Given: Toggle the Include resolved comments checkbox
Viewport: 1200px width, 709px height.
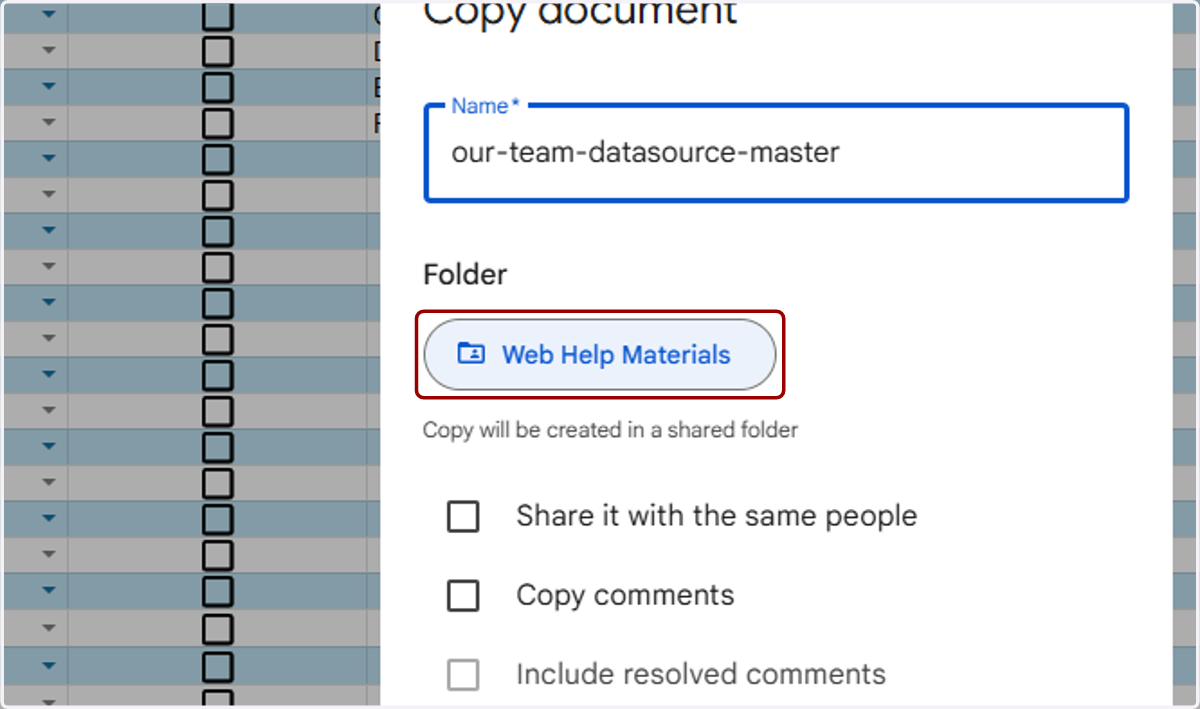Looking at the screenshot, I should tap(463, 675).
